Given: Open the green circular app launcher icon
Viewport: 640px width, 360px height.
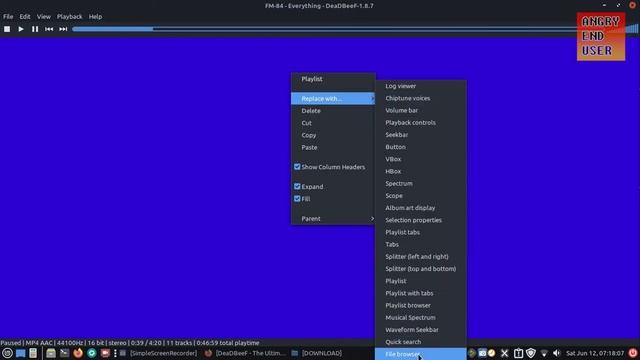Looking at the screenshot, I should [91, 353].
